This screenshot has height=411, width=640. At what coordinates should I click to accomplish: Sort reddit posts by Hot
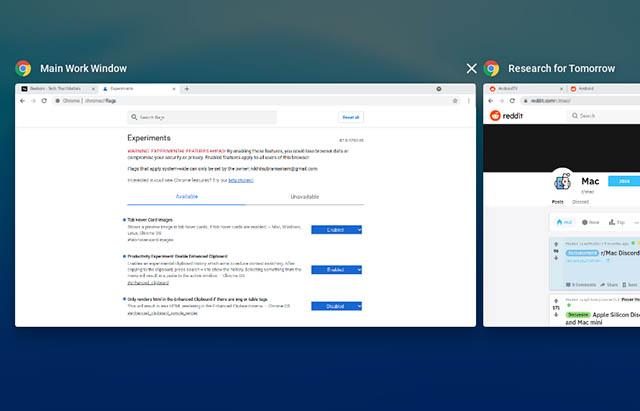pyautogui.click(x=564, y=222)
